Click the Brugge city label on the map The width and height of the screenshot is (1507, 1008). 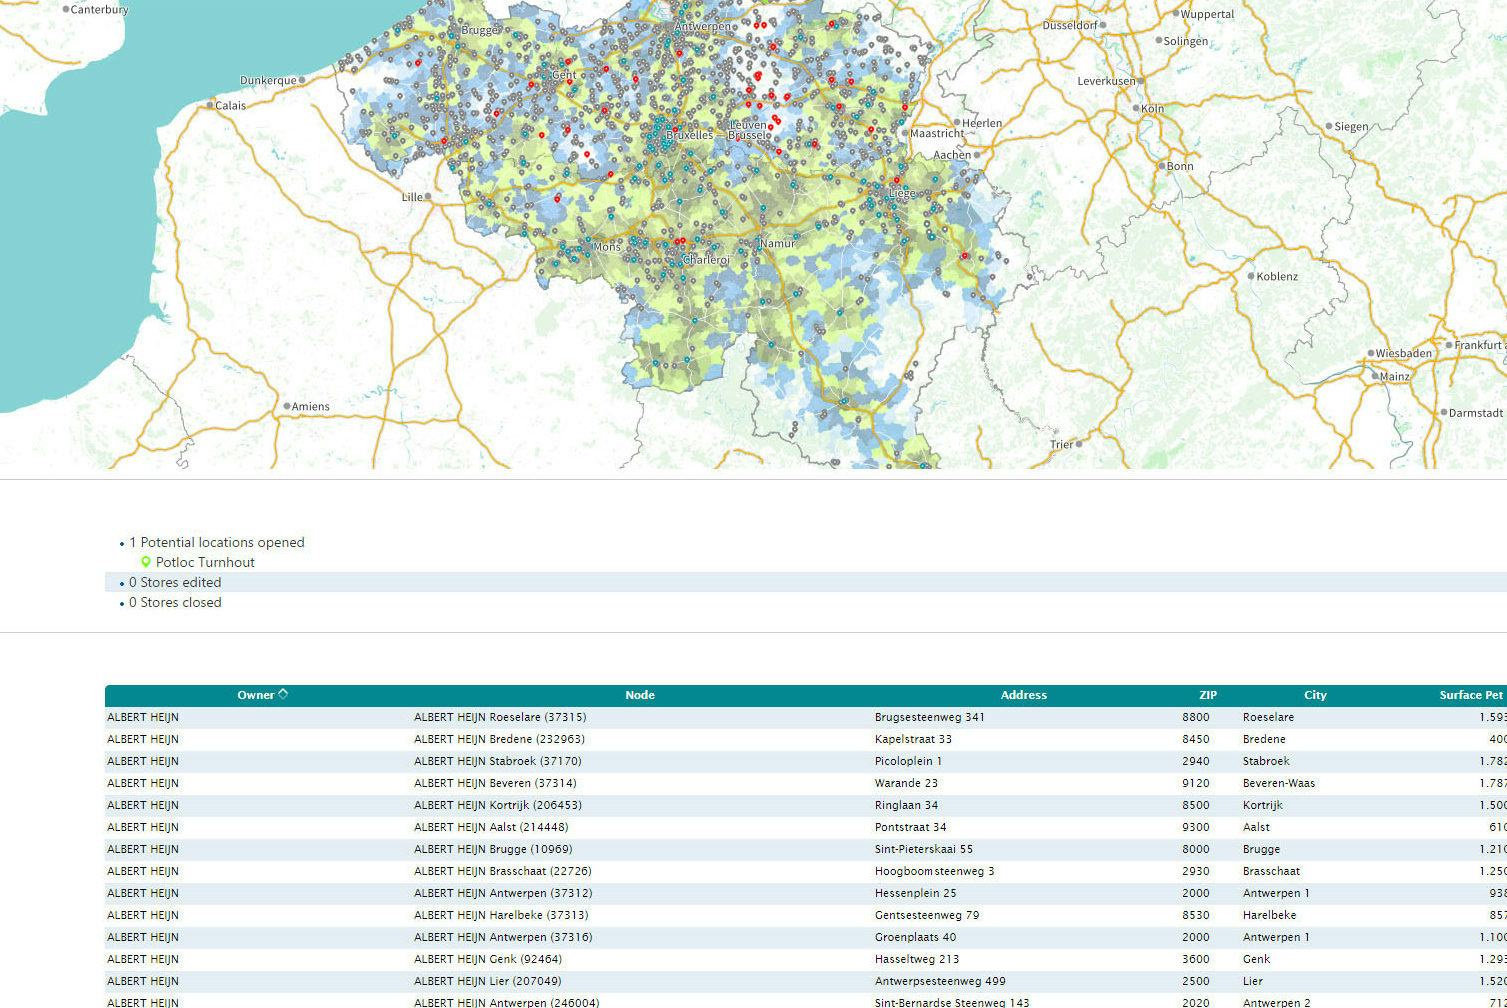tap(478, 30)
